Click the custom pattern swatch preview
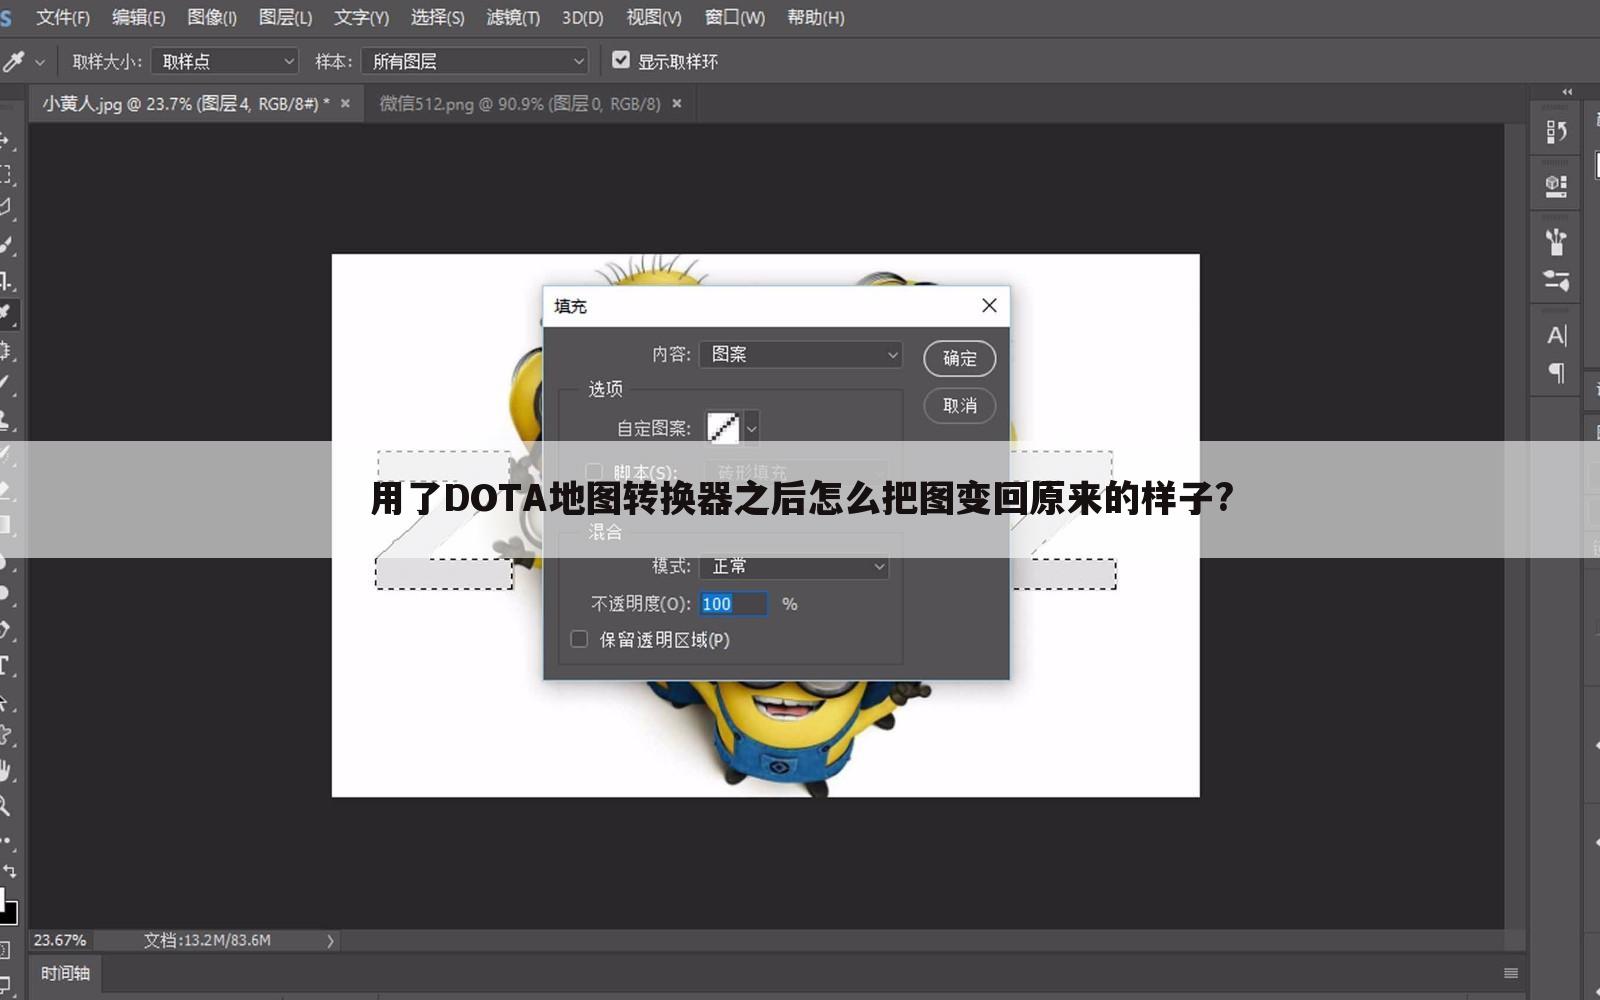The image size is (1600, 1000). [723, 429]
